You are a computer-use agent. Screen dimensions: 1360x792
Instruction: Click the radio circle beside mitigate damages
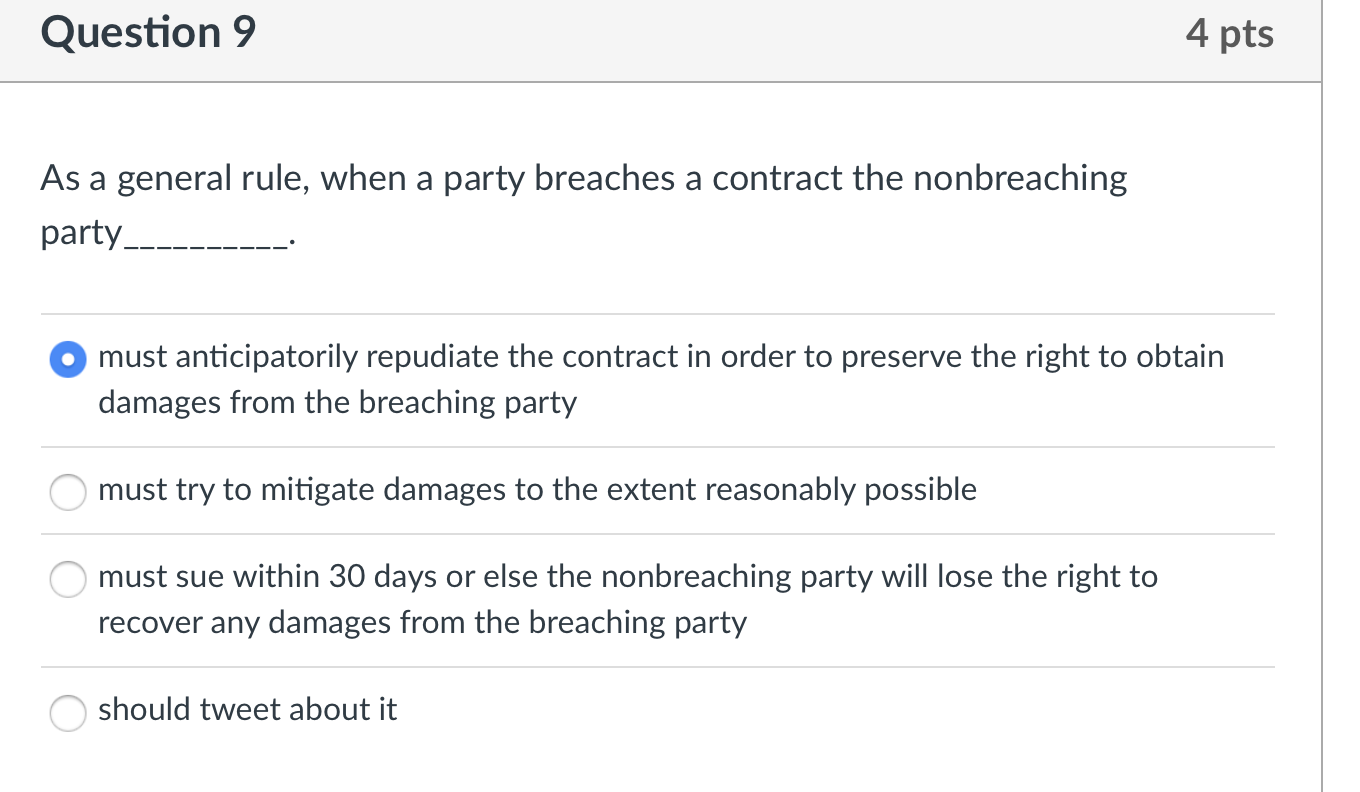[x=67, y=492]
